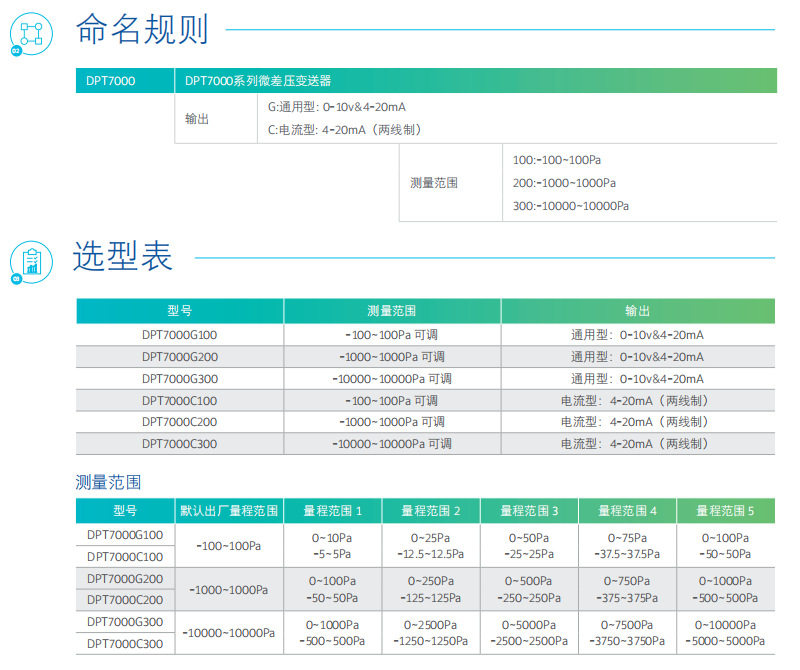Viewport: 800px width, 670px height.
Task: Click -100~100Pa 可调 in the DPT7000G100 row
Action: pyautogui.click(x=391, y=335)
